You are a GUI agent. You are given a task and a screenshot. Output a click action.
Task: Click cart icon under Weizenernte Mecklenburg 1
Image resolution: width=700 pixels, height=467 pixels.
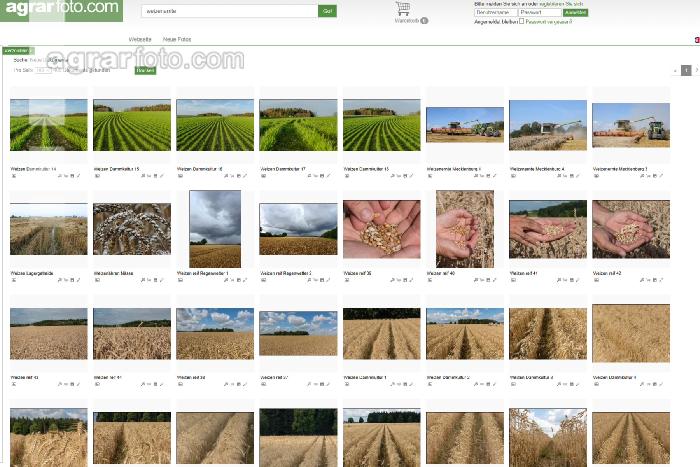(x=482, y=176)
